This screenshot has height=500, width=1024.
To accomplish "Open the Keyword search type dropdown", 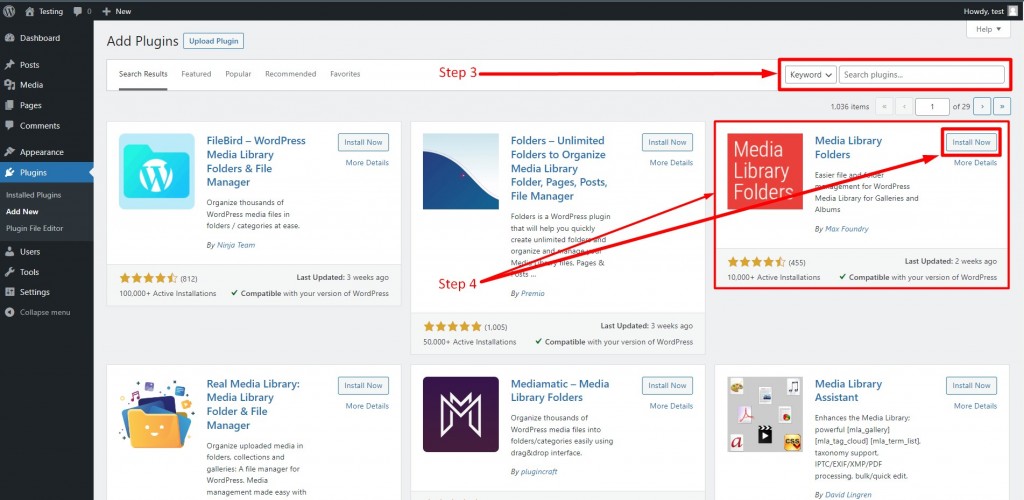I will [810, 74].
